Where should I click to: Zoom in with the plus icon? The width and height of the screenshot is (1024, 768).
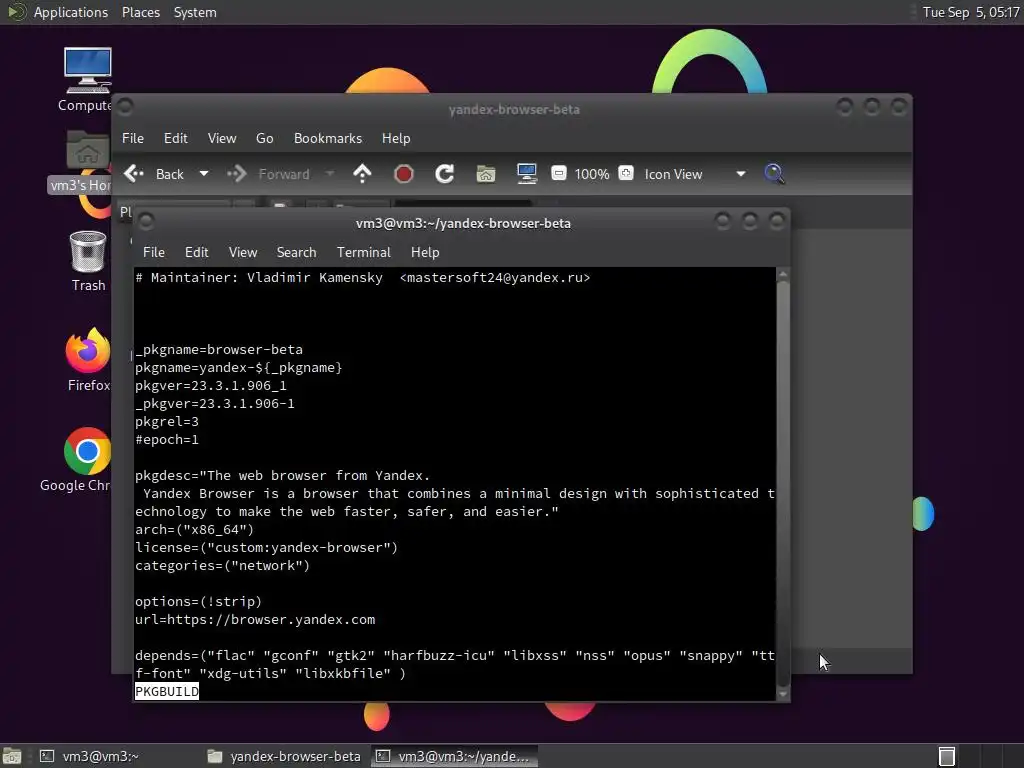pos(626,173)
